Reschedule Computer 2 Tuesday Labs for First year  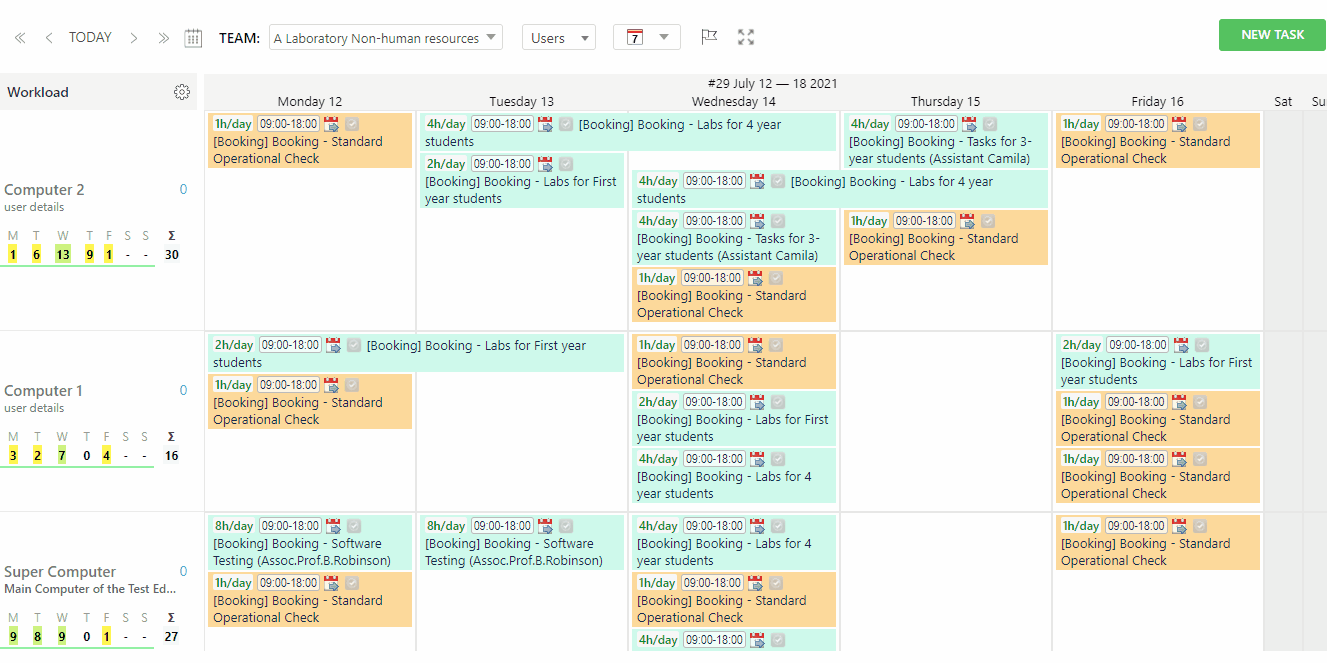(545, 164)
